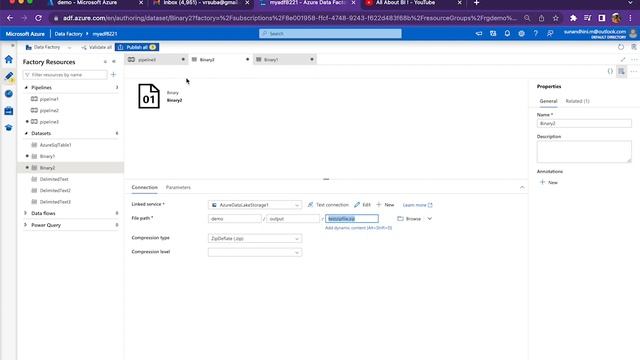Click the refresh icon in toolbar
This screenshot has height=360, width=640.
621,47
